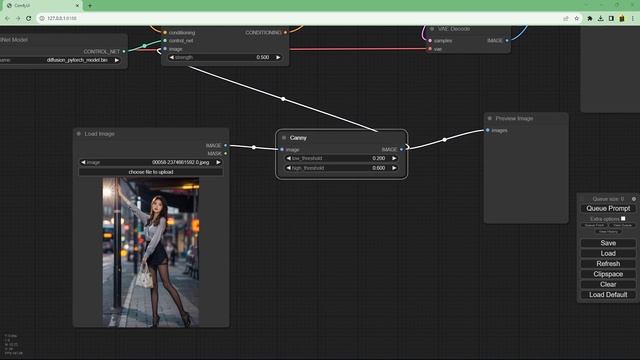Screen dimensions: 640x360
Task: Click the conditioning input socket
Action: (x=165, y=33)
